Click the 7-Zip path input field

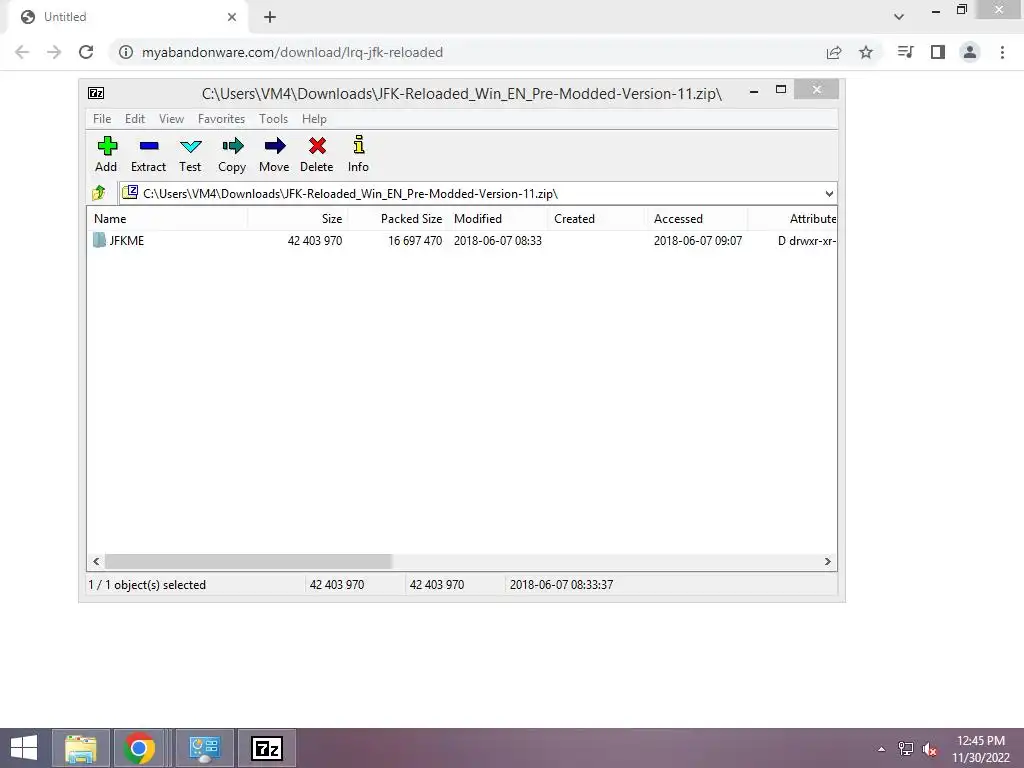click(477, 193)
